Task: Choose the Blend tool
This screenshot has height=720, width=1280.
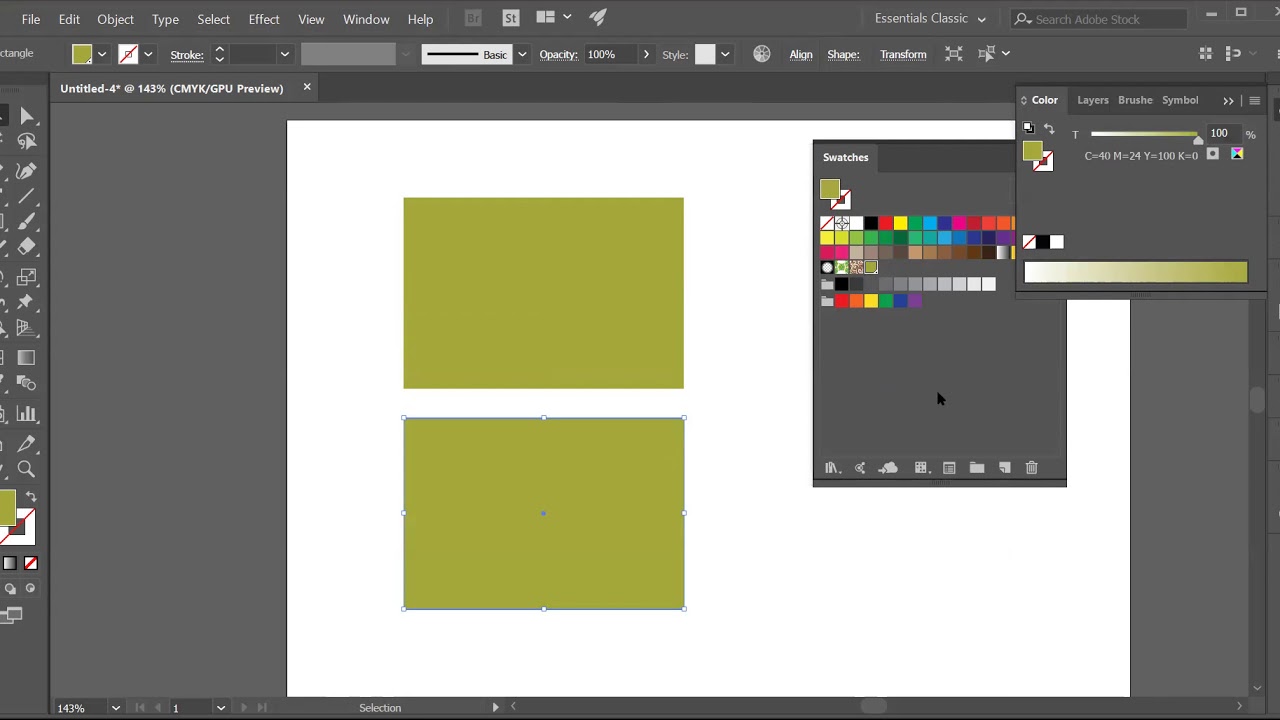Action: pyautogui.click(x=27, y=384)
